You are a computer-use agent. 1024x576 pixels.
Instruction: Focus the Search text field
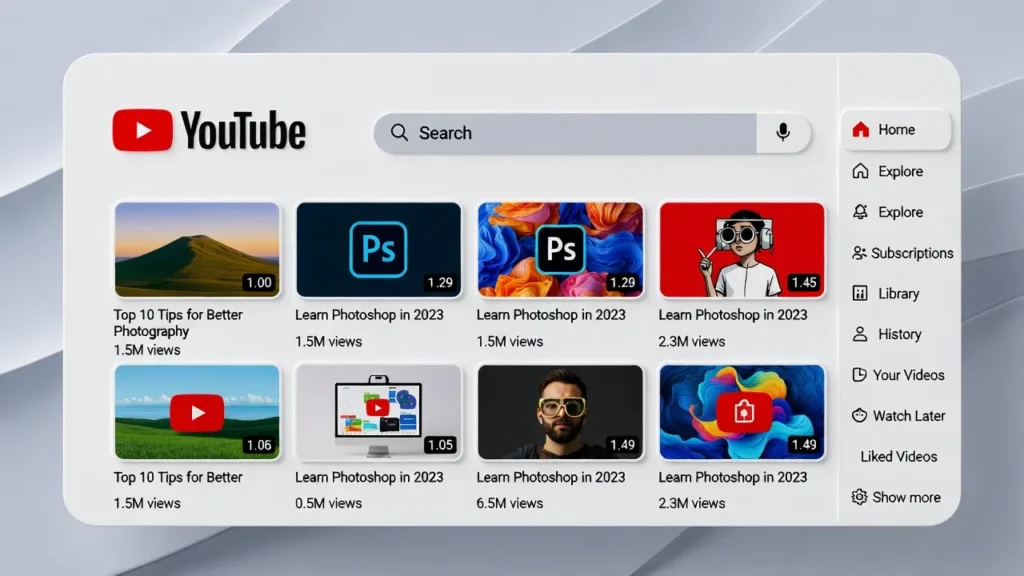[x=566, y=133]
